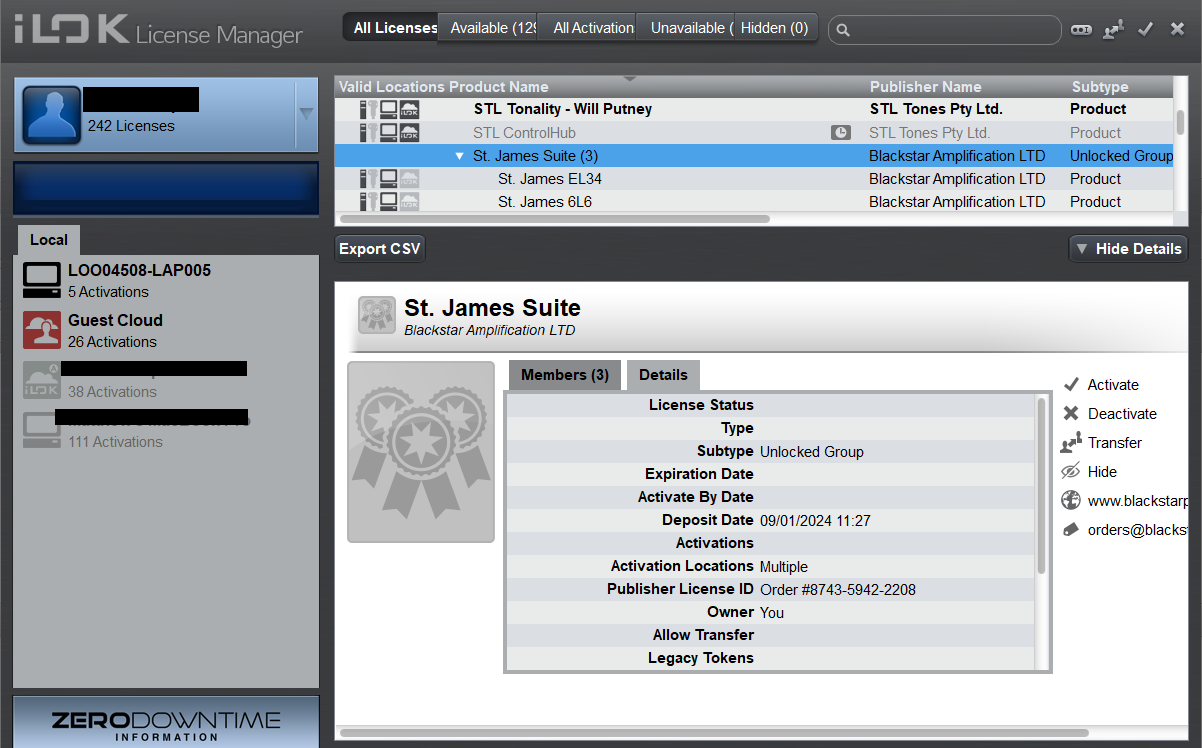This screenshot has width=1202, height=748.
Task: Click the details table vertical scrollbar
Action: [x=1041, y=485]
